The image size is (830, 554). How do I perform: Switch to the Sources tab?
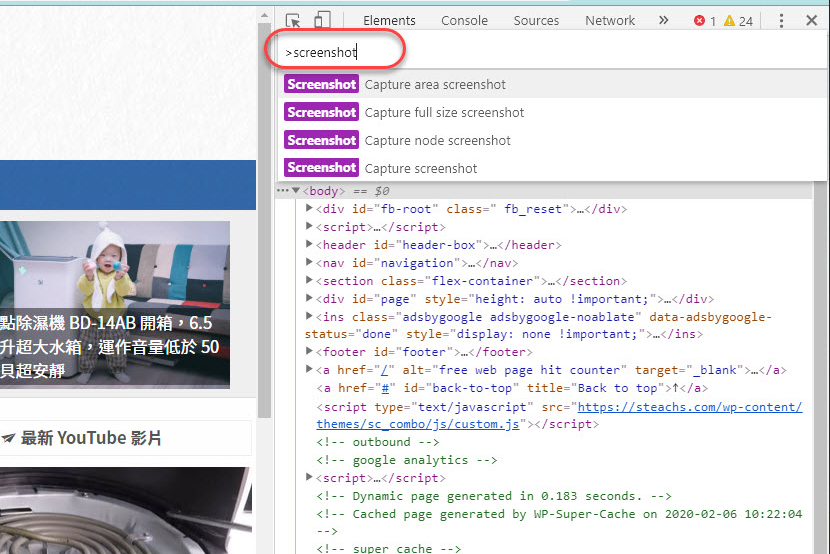click(536, 21)
